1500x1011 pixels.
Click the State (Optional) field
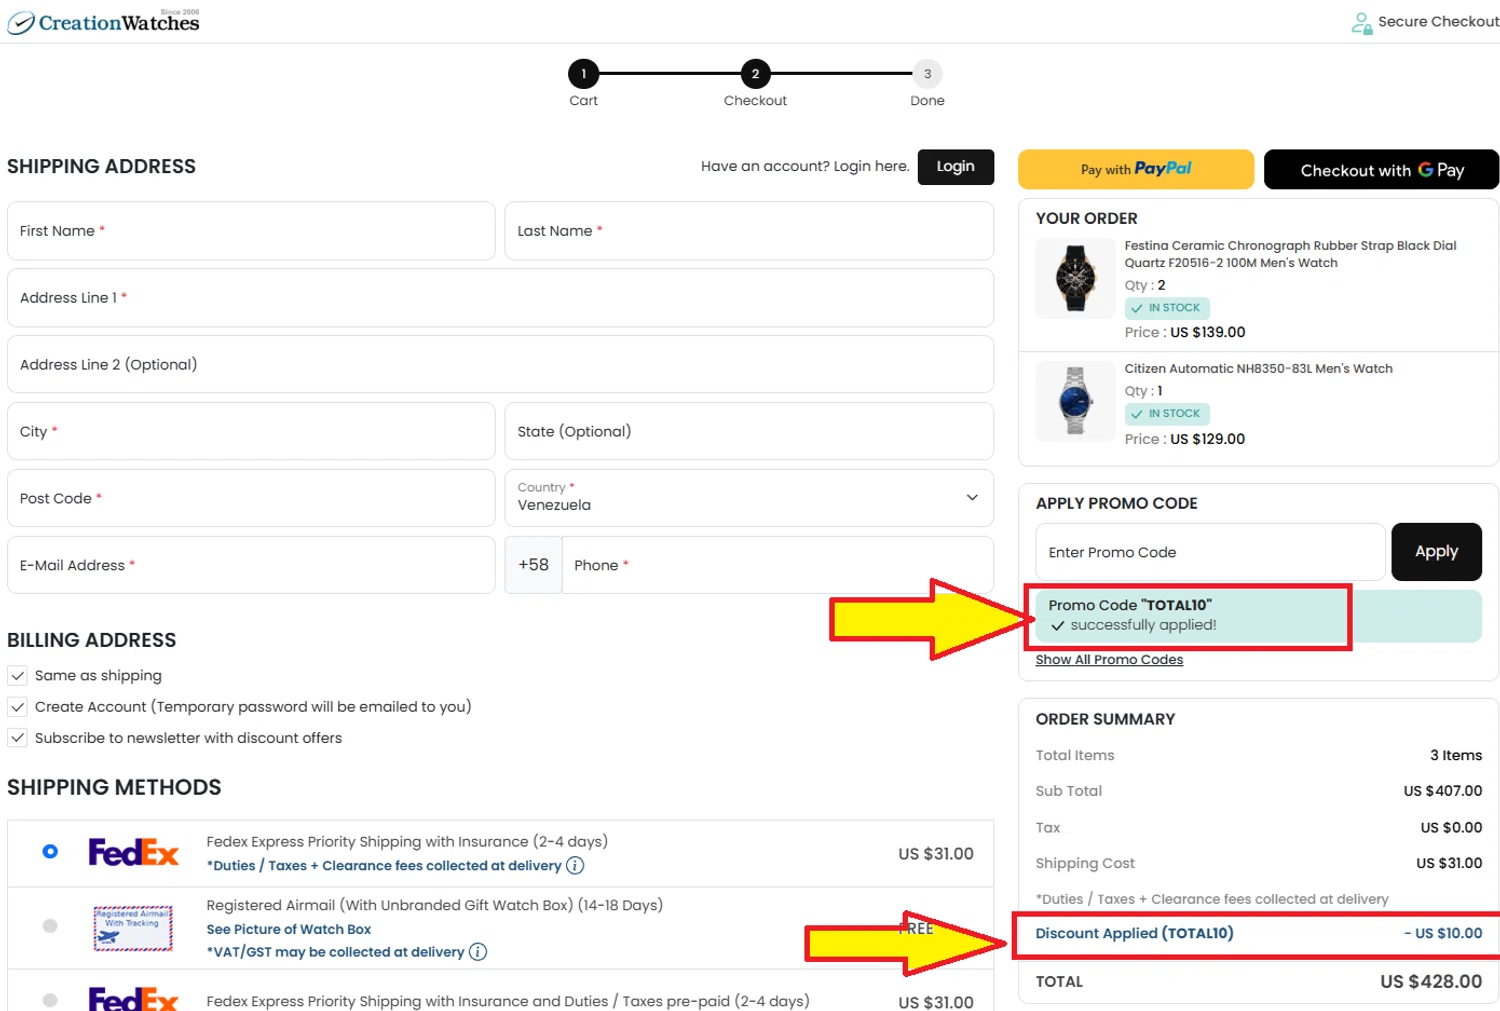[x=749, y=431]
